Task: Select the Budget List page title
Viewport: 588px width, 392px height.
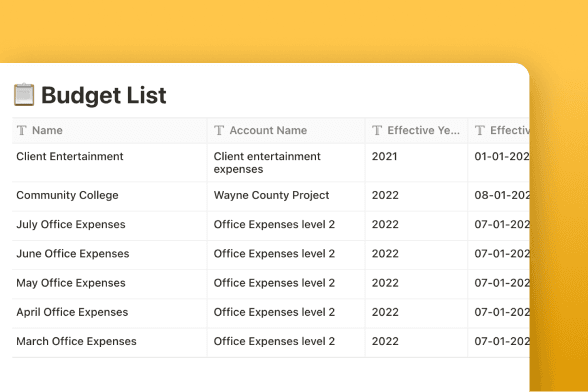Action: click(x=104, y=95)
